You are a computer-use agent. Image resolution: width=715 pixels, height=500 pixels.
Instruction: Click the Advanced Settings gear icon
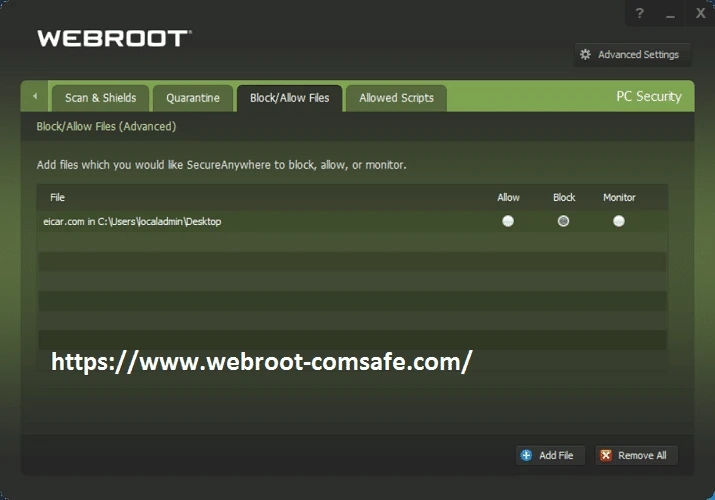585,55
